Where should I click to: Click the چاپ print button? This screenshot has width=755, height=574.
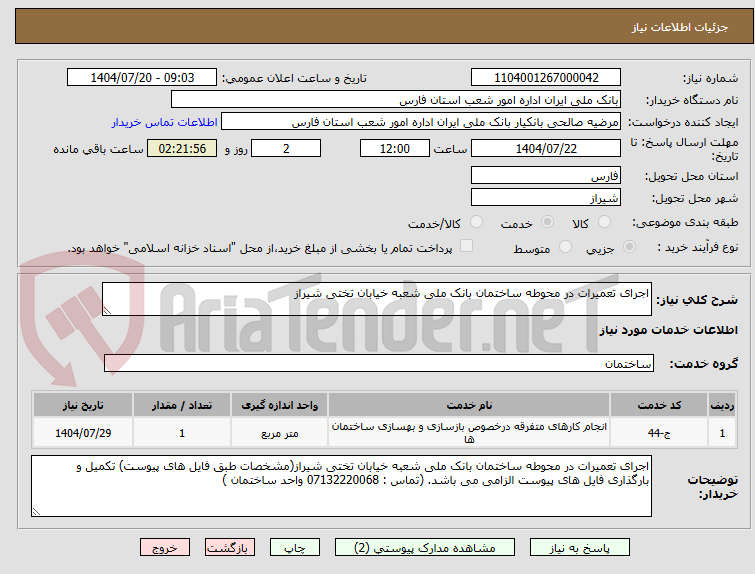[295, 548]
